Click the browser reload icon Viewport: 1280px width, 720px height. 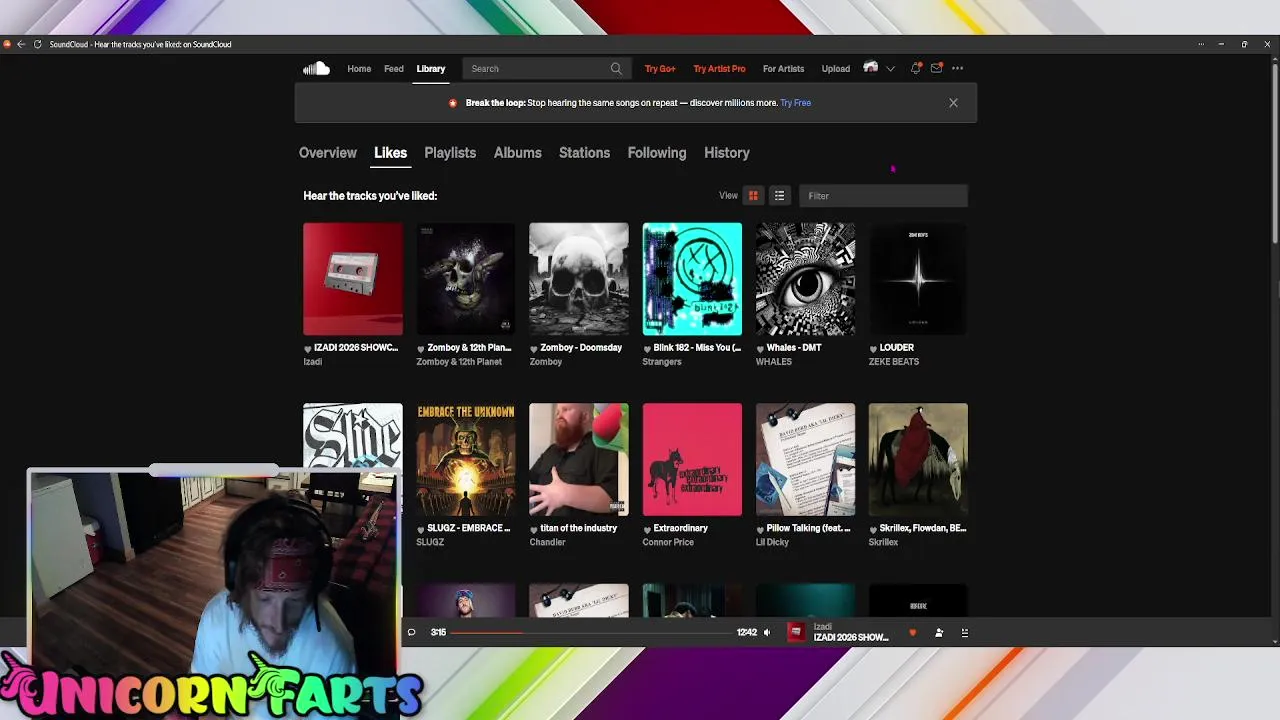[x=37, y=44]
